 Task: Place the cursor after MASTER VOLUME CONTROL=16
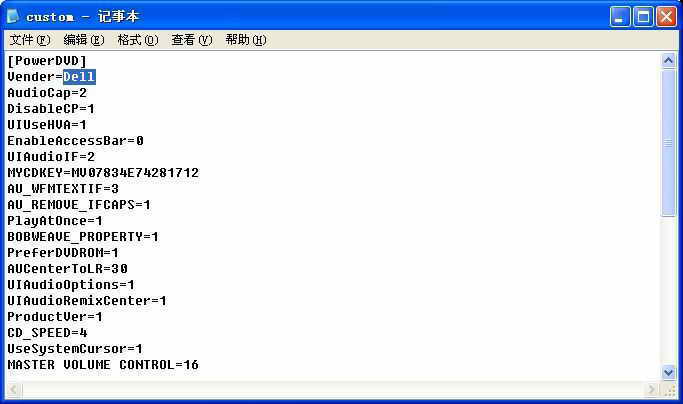199,365
